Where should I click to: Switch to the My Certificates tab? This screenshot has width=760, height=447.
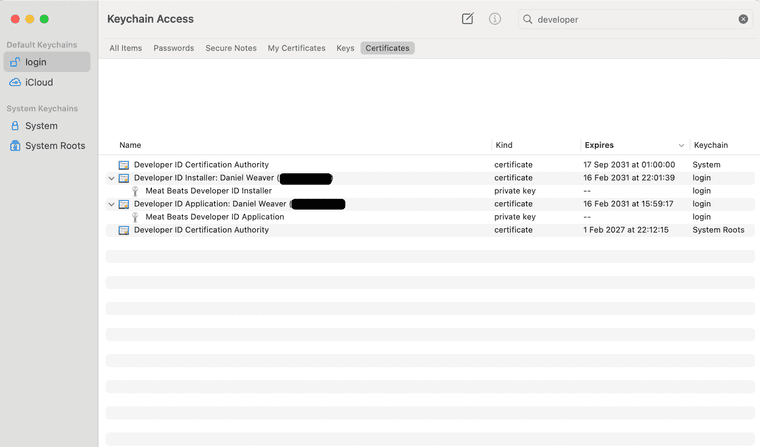[x=296, y=48]
